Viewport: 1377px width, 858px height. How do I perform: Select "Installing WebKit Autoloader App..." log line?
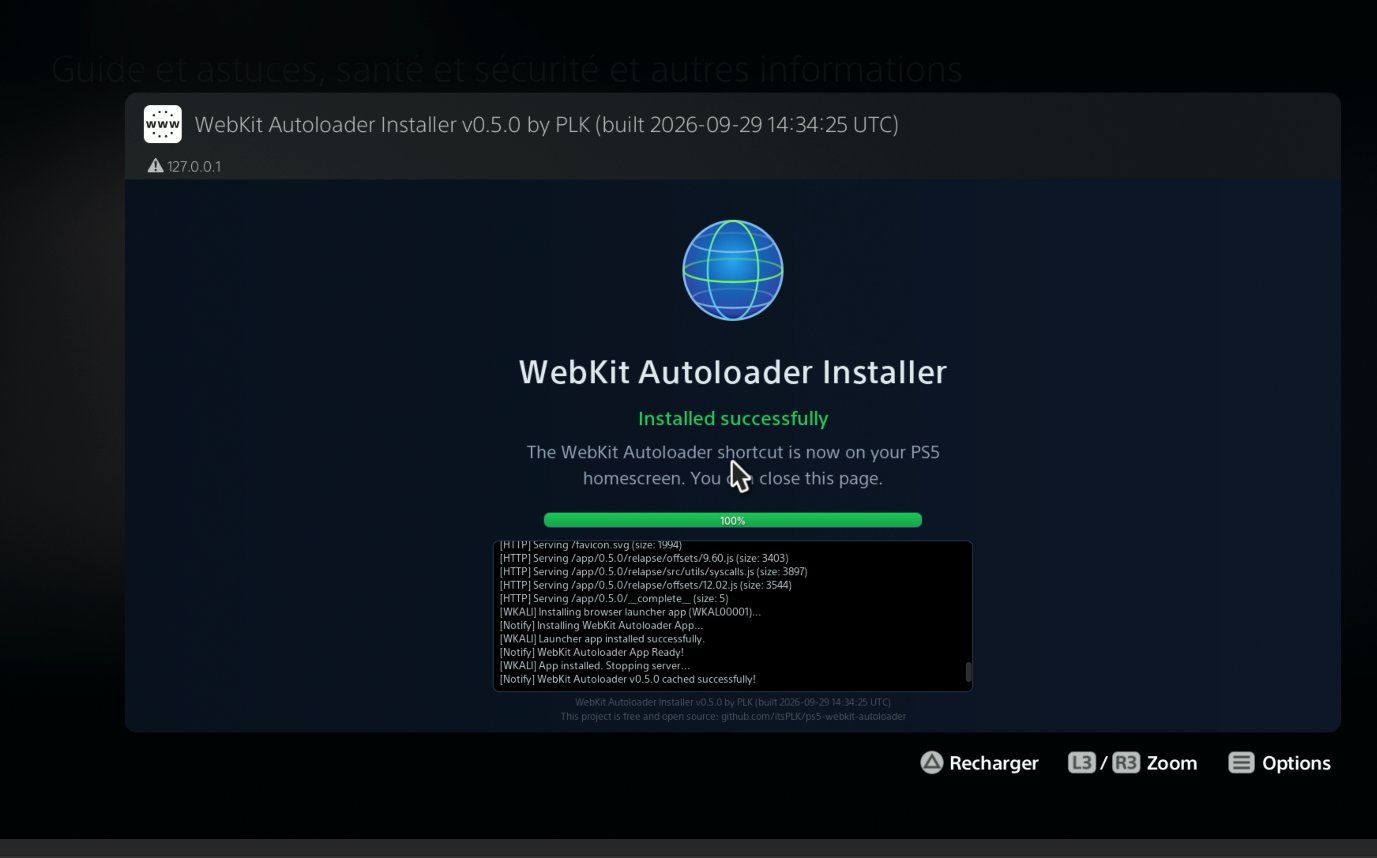(601, 626)
